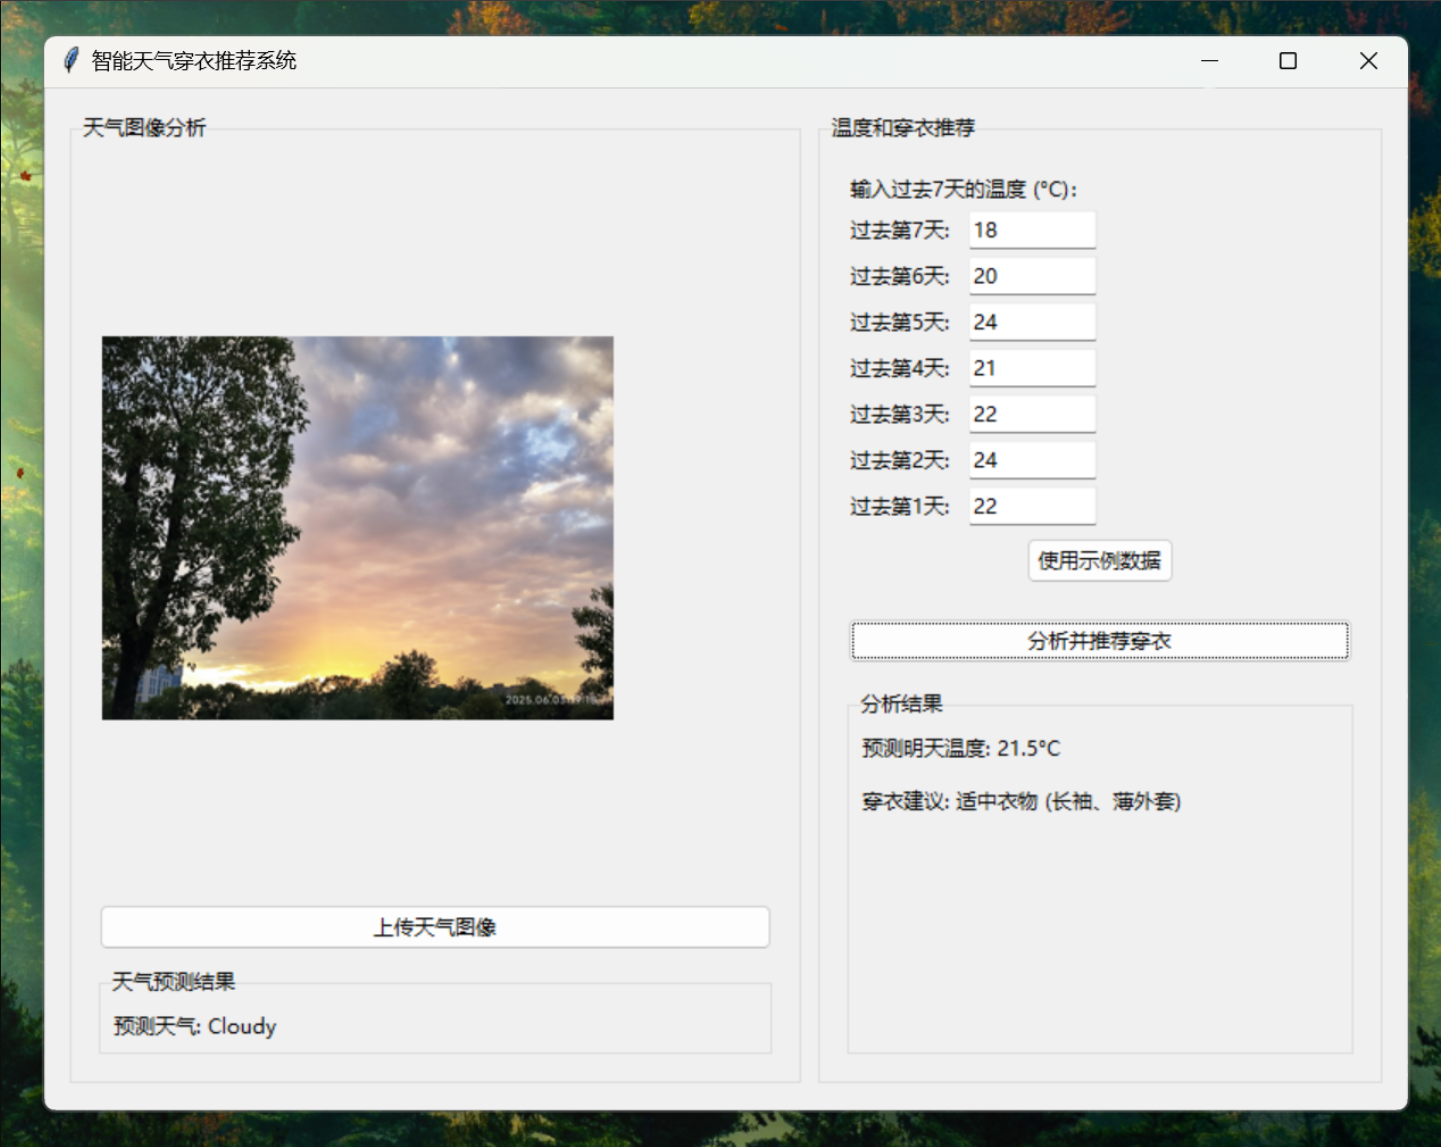Focus the 过去第1天 temperature field
Image resolution: width=1441 pixels, height=1147 pixels.
[x=1031, y=506]
